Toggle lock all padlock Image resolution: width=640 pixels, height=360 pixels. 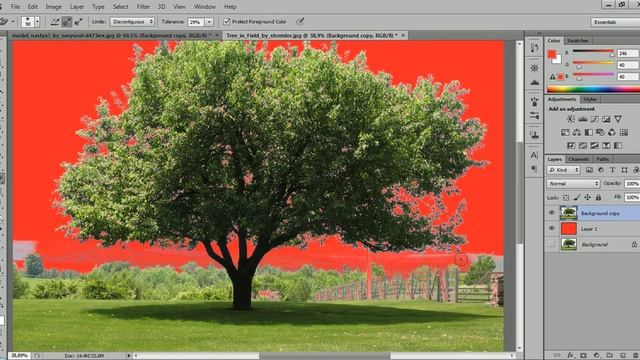click(x=598, y=198)
